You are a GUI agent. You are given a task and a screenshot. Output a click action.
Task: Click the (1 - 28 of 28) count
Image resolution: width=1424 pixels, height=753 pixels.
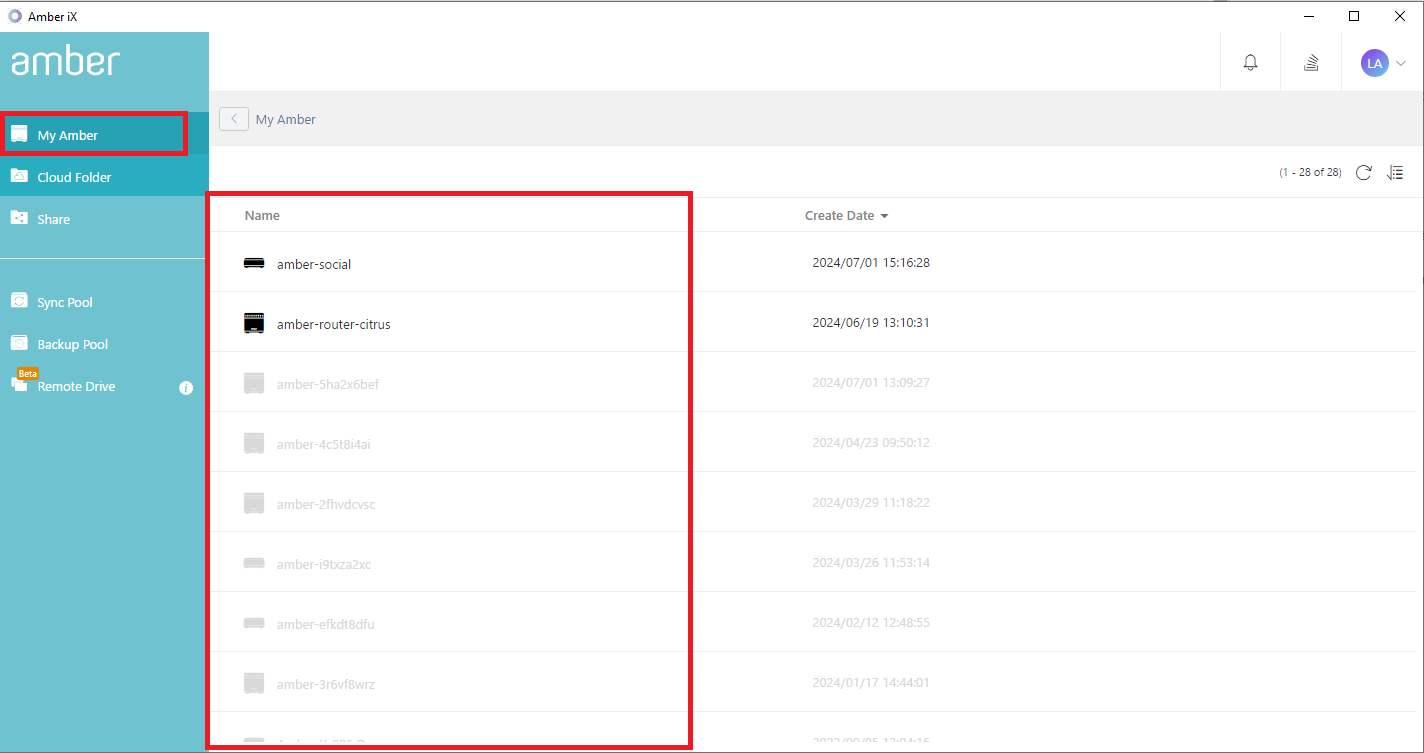click(1310, 173)
